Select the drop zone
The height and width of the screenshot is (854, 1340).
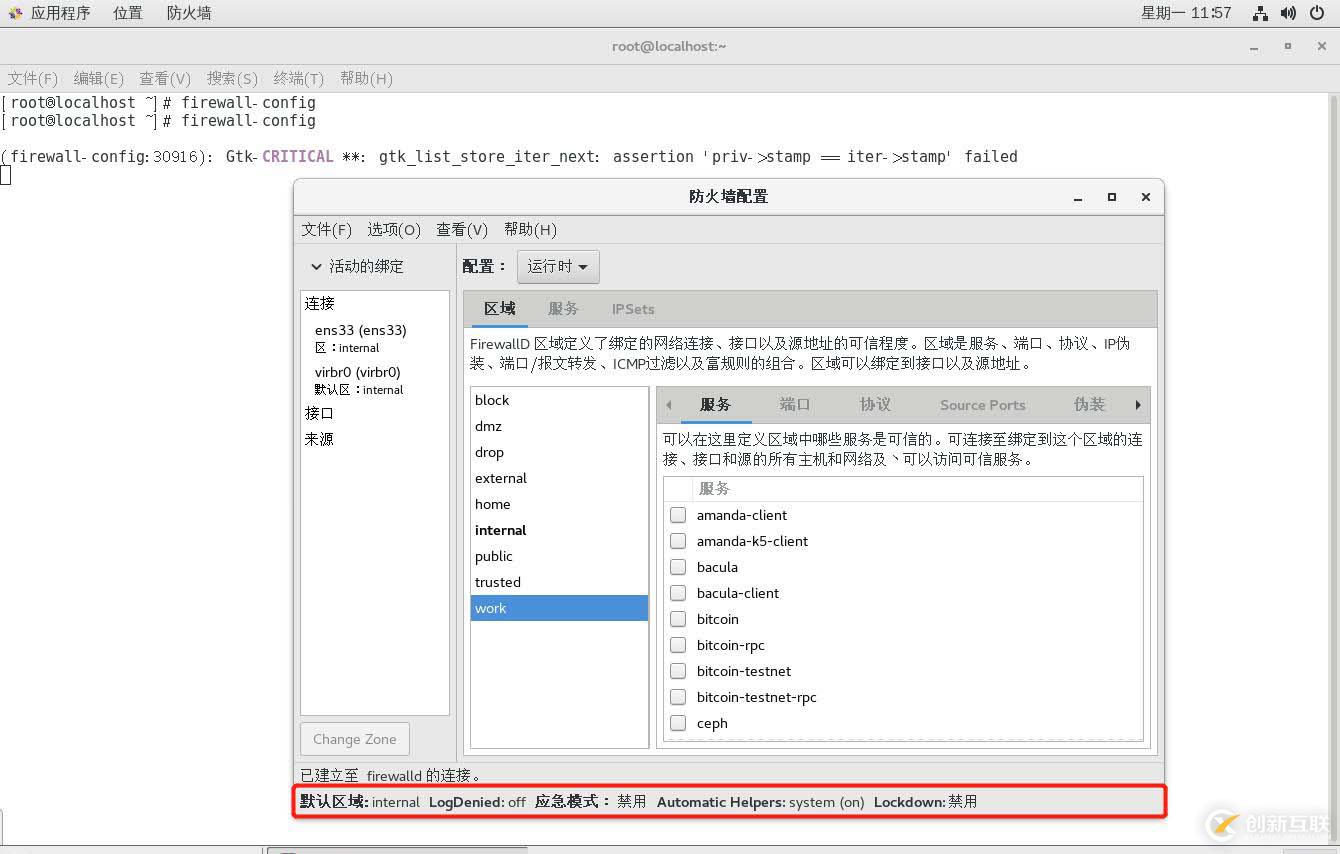coord(559,452)
